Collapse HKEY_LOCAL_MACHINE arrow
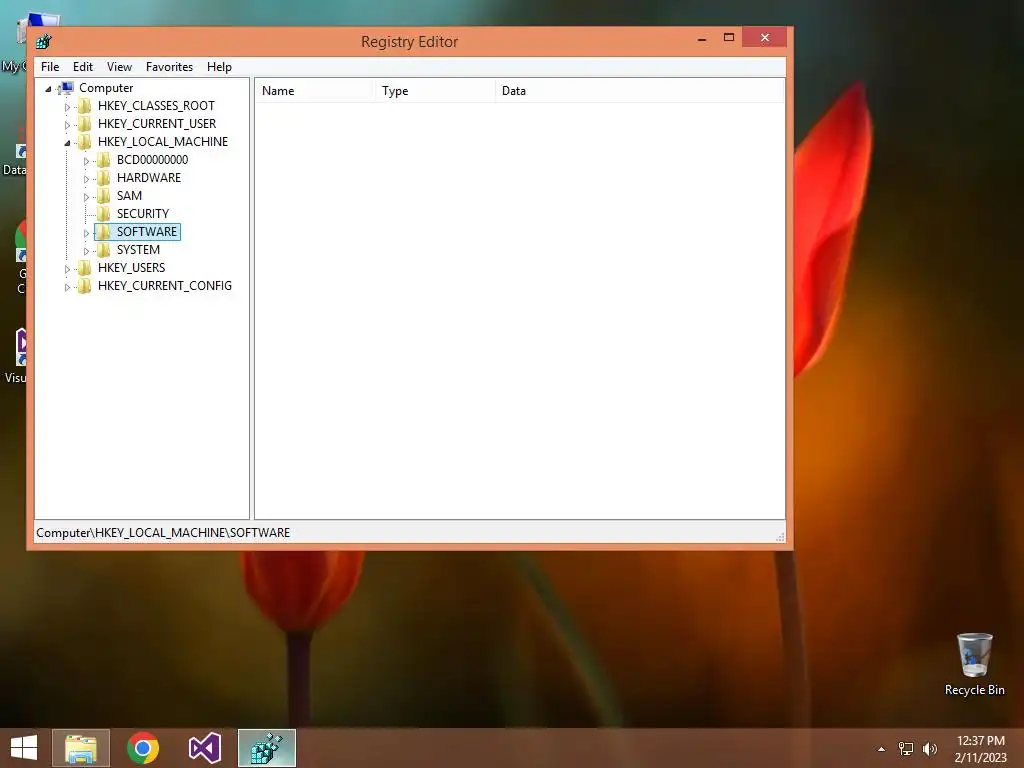 (67, 143)
